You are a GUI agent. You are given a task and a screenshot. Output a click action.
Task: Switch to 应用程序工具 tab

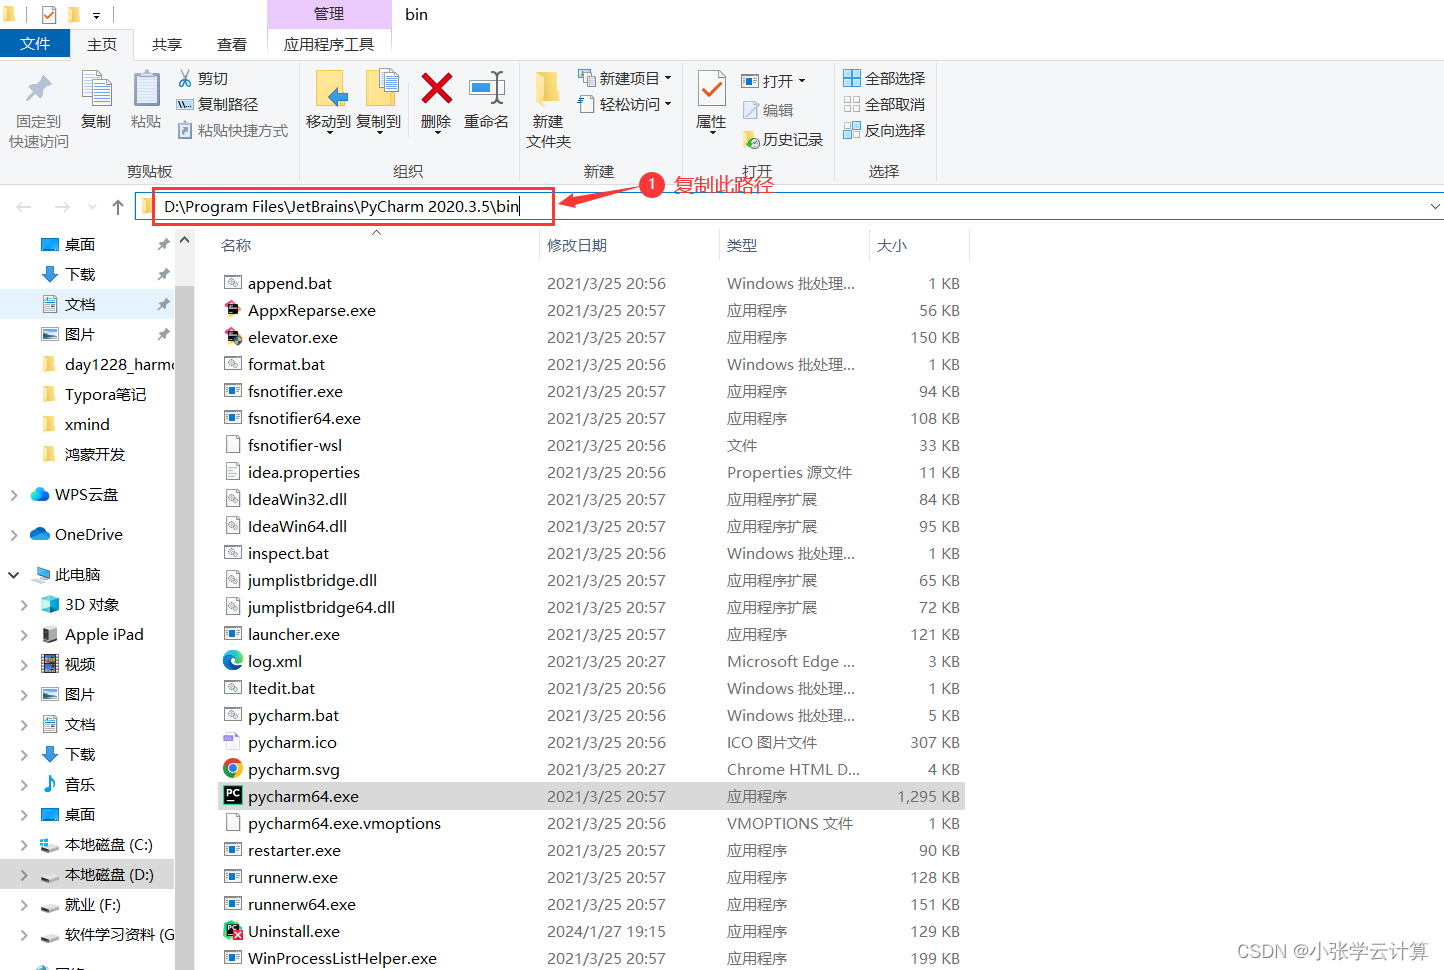point(329,44)
